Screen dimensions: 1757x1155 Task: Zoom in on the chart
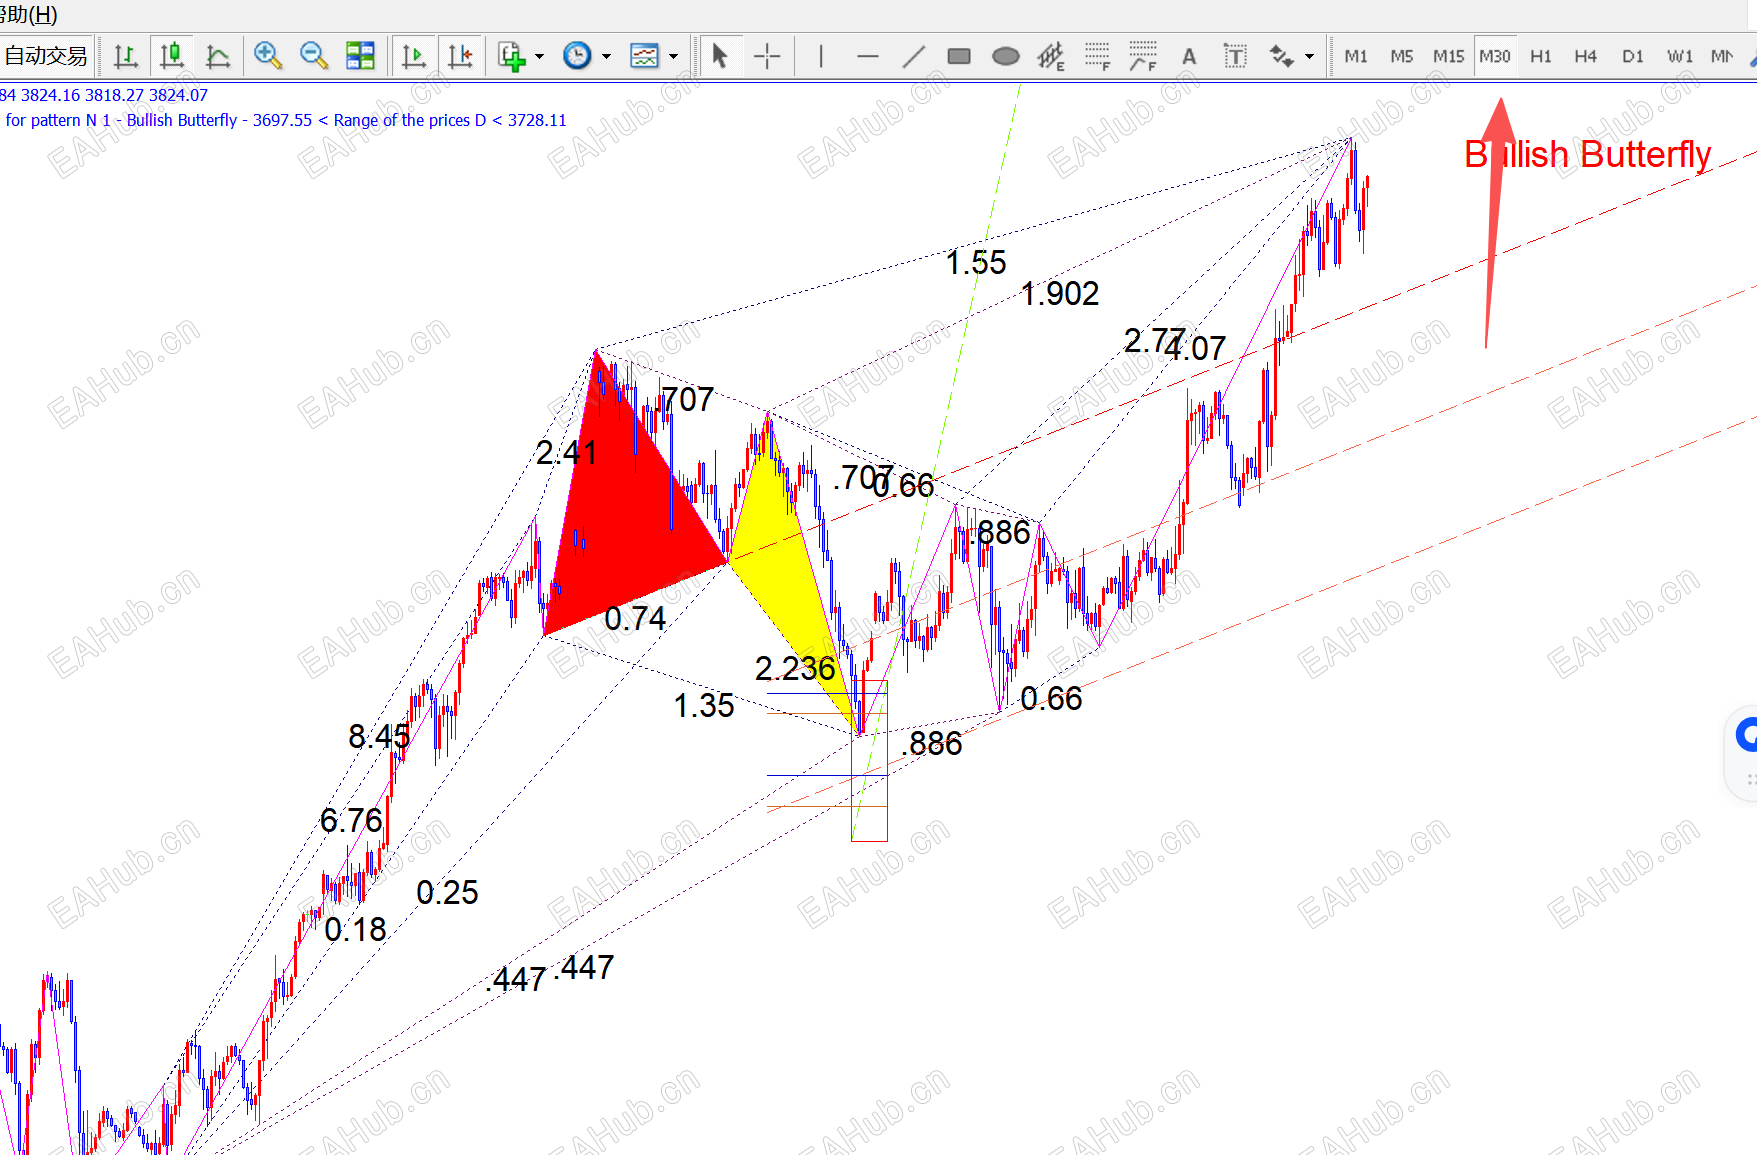[267, 56]
